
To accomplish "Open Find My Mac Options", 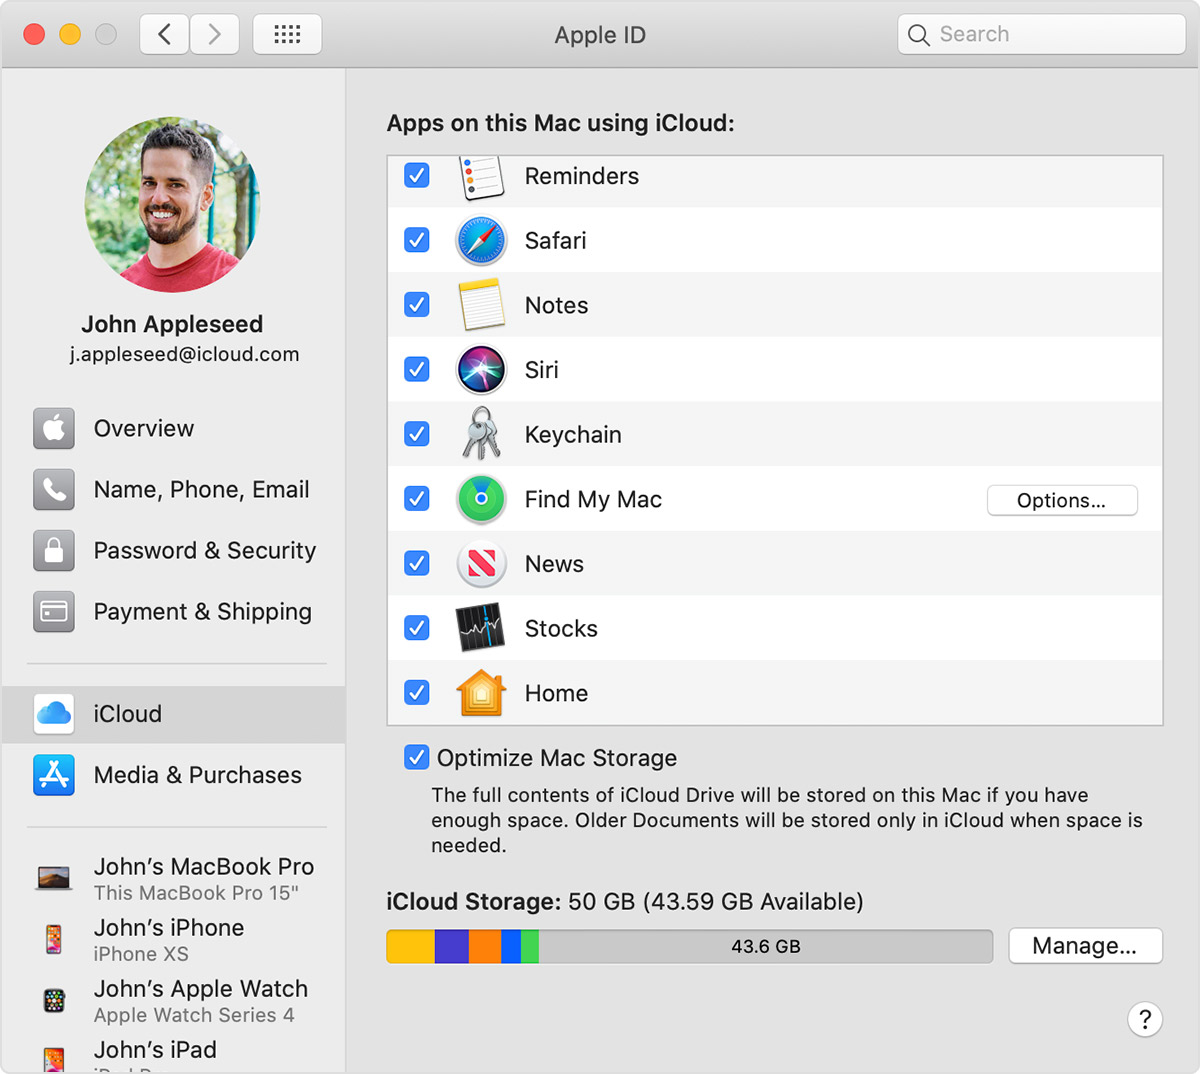I will (x=1061, y=500).
